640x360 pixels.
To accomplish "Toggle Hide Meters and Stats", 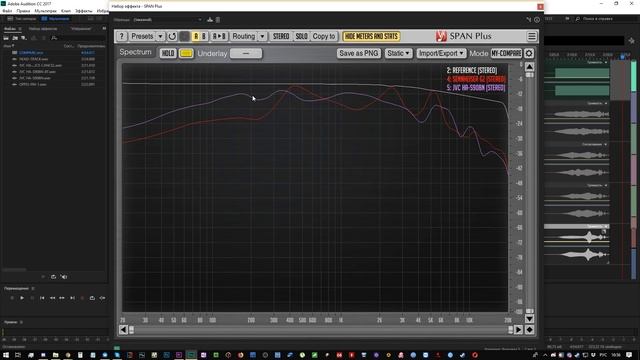I will (371, 36).
